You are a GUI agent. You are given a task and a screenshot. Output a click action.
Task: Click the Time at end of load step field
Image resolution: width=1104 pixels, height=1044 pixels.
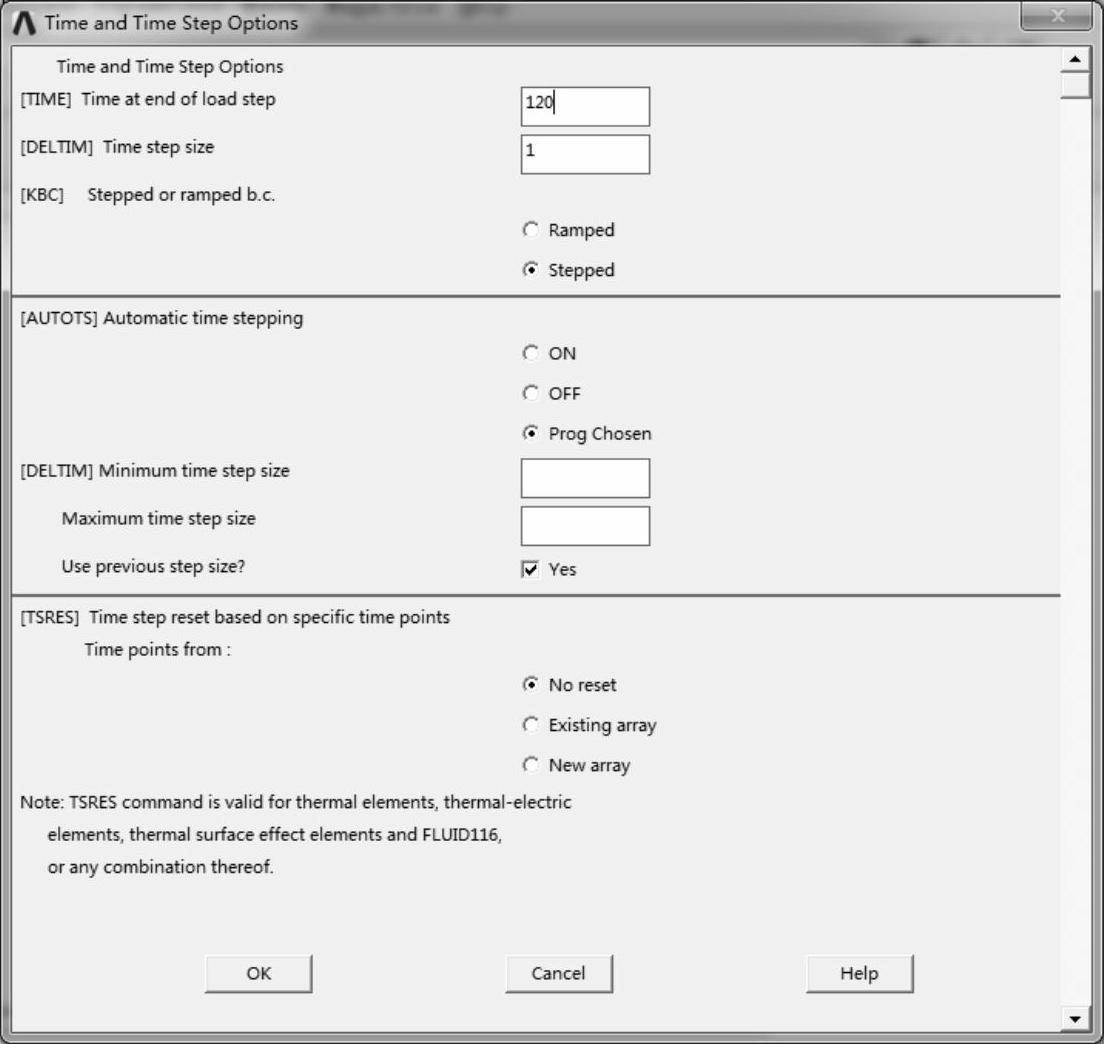pyautogui.click(x=585, y=106)
